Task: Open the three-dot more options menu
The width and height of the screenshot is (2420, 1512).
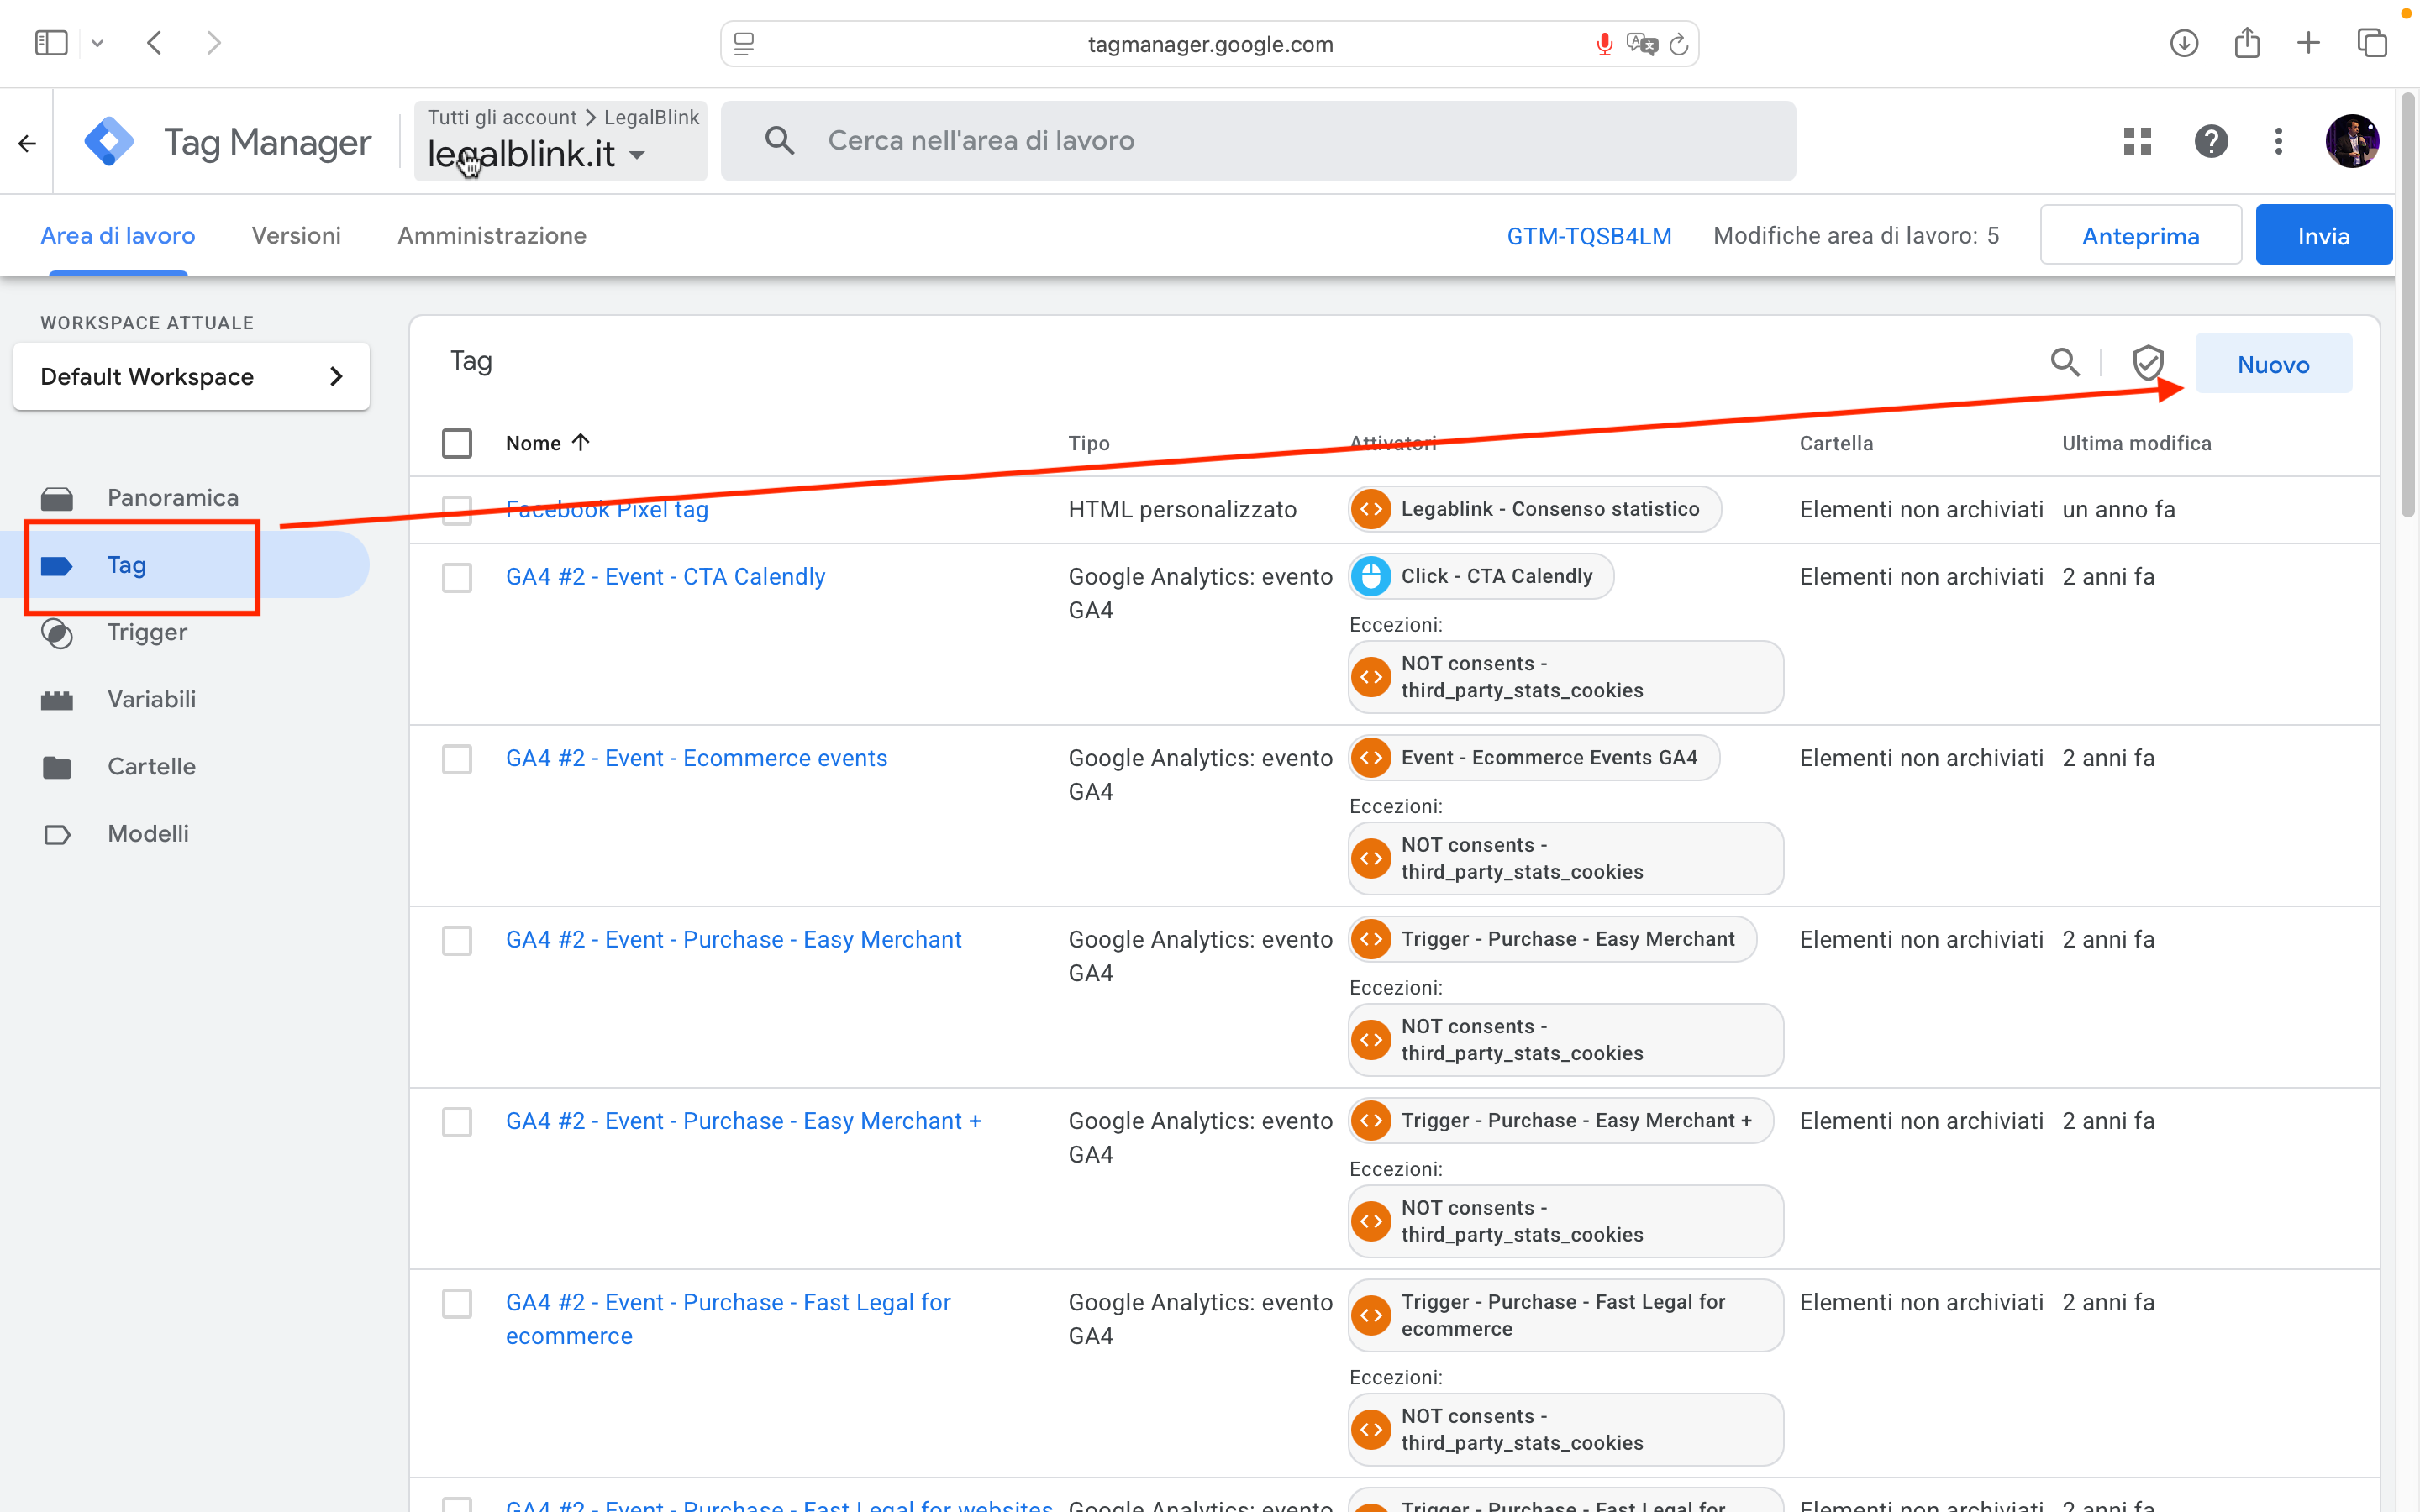Action: coord(2279,141)
